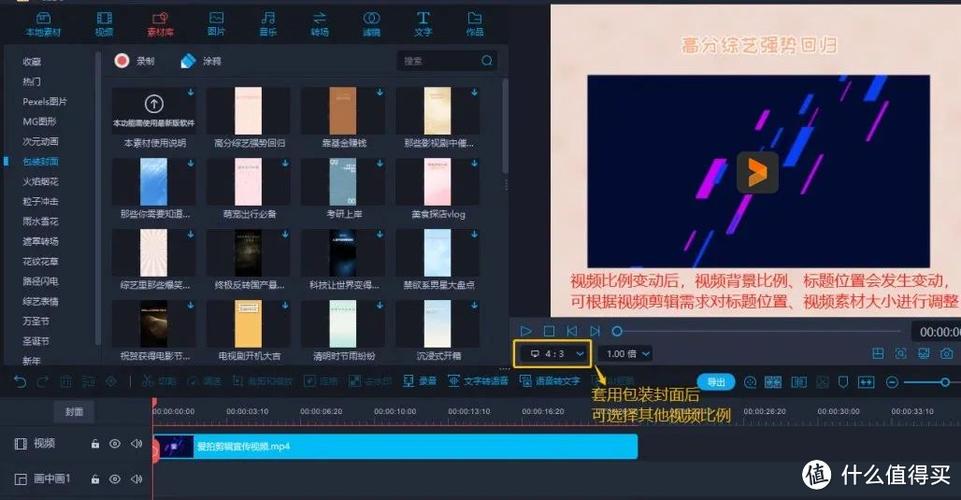Select 热门 hot category
The image size is (961, 500).
[x=32, y=81]
